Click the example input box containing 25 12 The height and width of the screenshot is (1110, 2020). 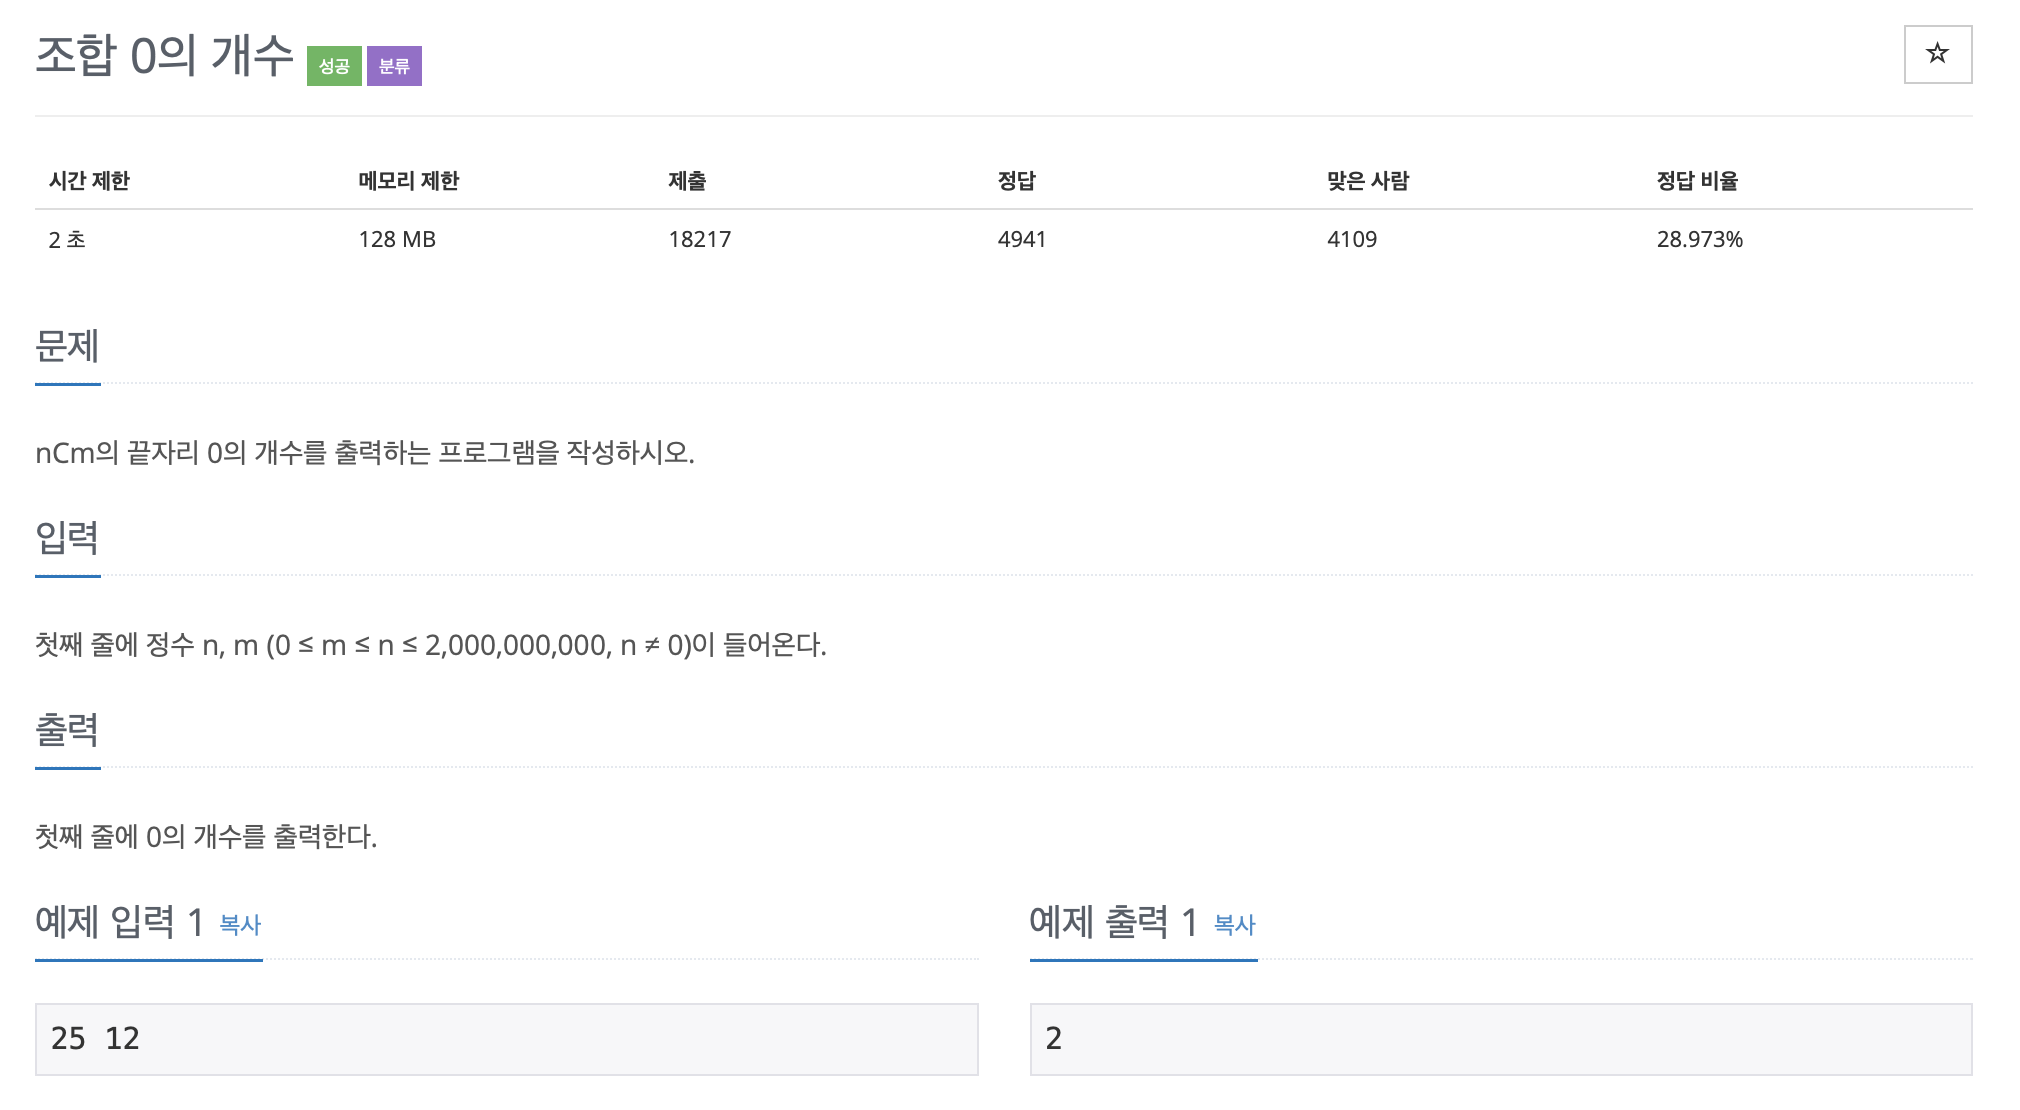pyautogui.click(x=506, y=1039)
